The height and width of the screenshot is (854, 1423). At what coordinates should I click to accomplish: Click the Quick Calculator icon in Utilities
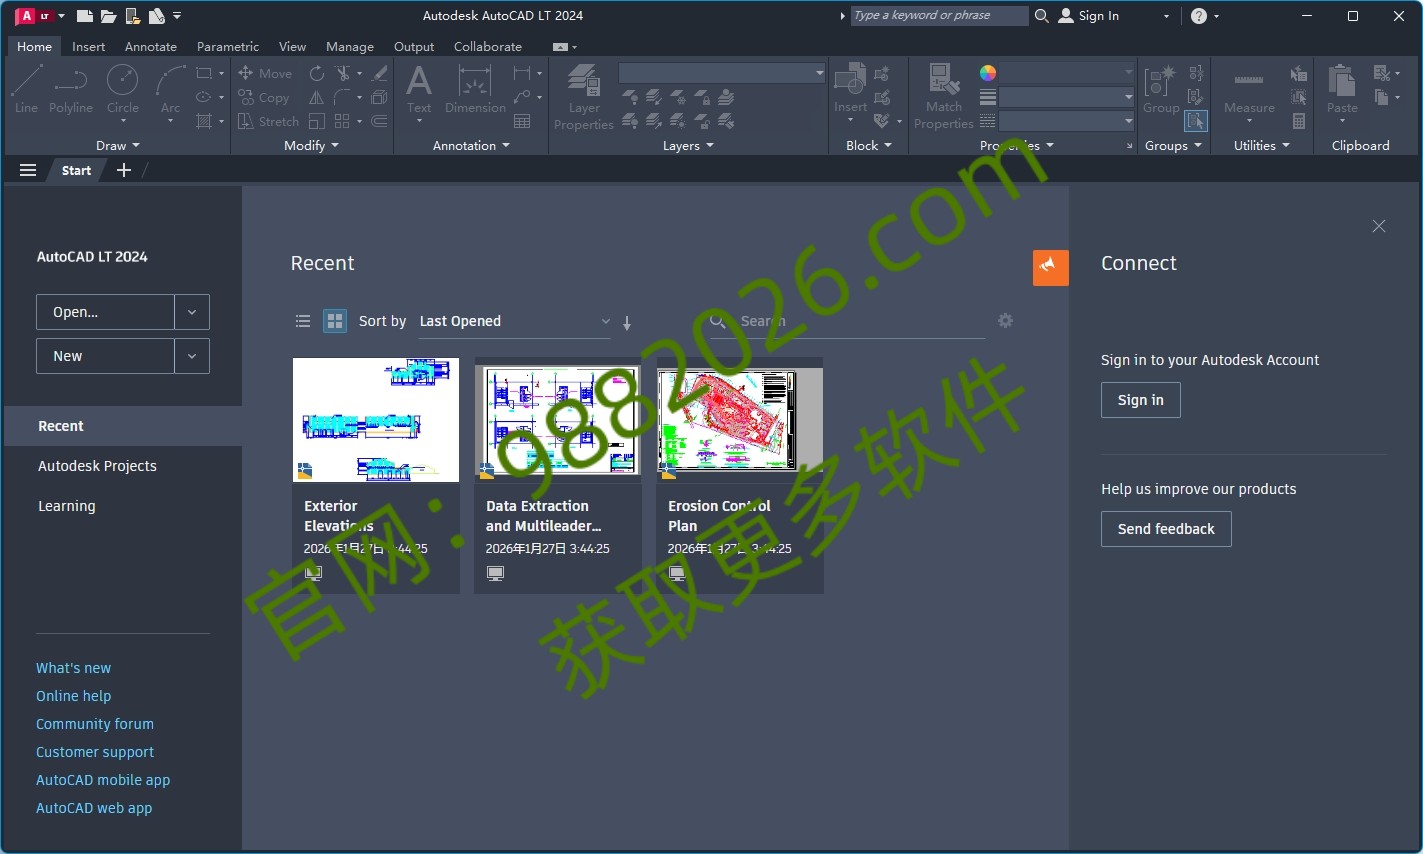pyautogui.click(x=1299, y=121)
